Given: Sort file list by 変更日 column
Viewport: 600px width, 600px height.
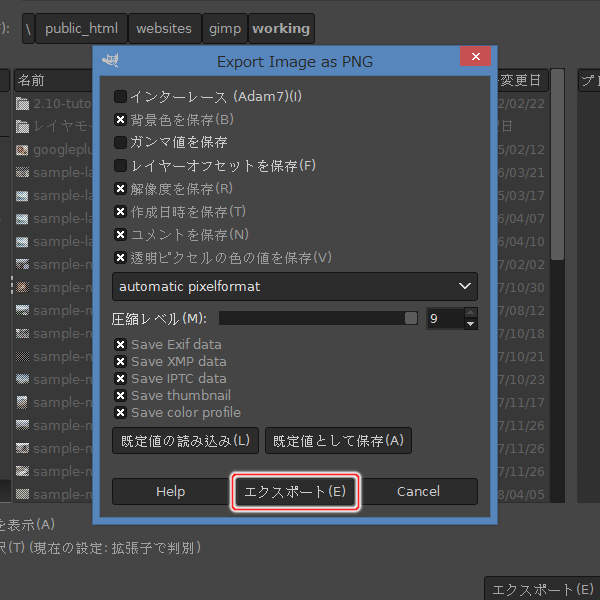Looking at the screenshot, I should click(x=523, y=80).
